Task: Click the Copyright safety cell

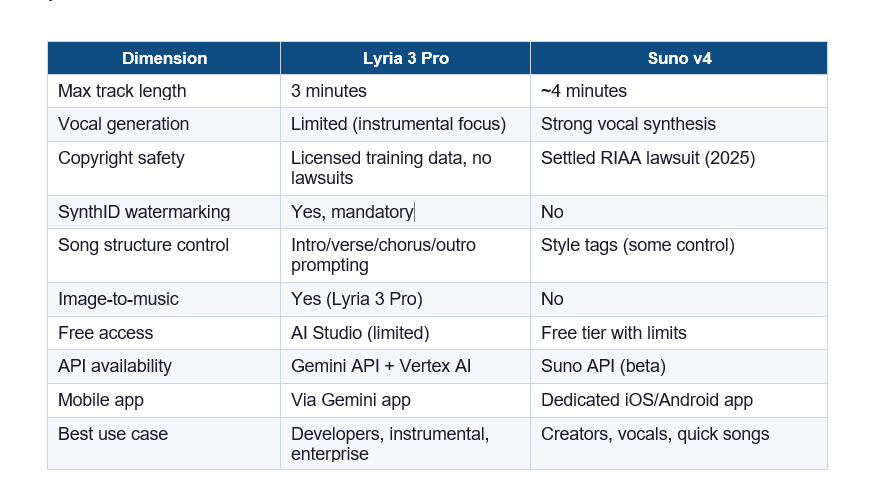Action: click(121, 158)
